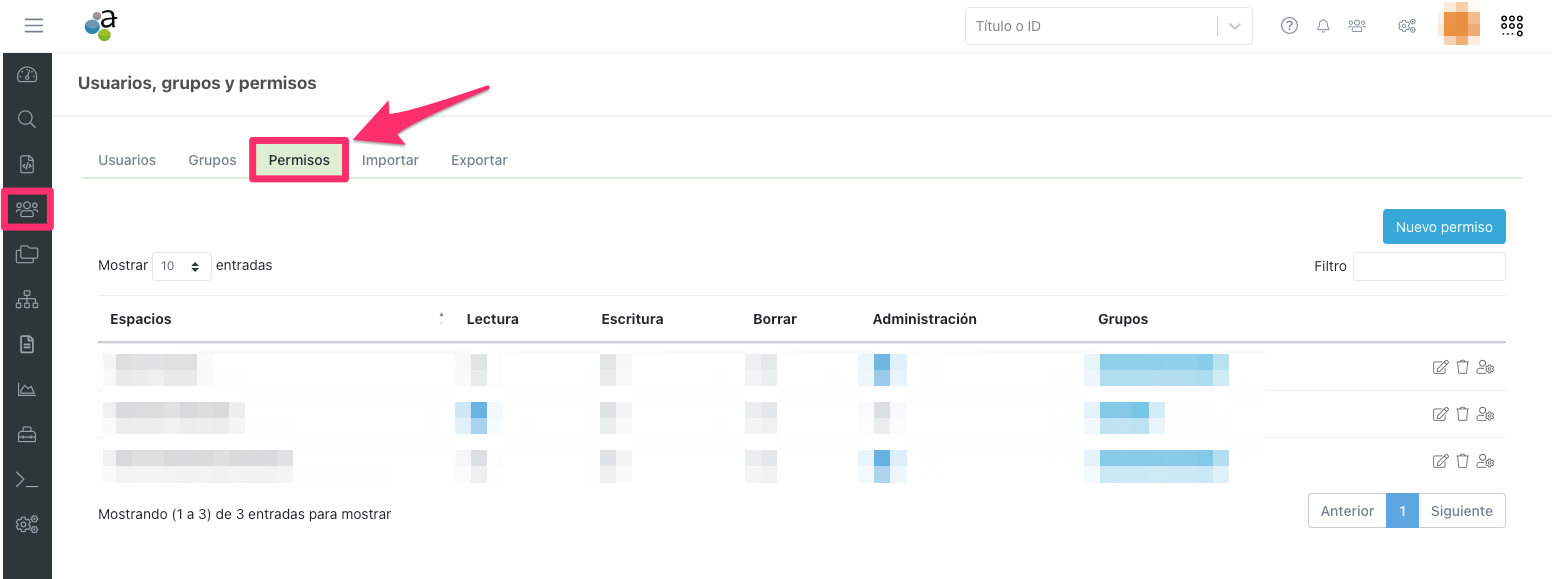
Task: Switch to the Usuarios tab
Action: (x=127, y=160)
